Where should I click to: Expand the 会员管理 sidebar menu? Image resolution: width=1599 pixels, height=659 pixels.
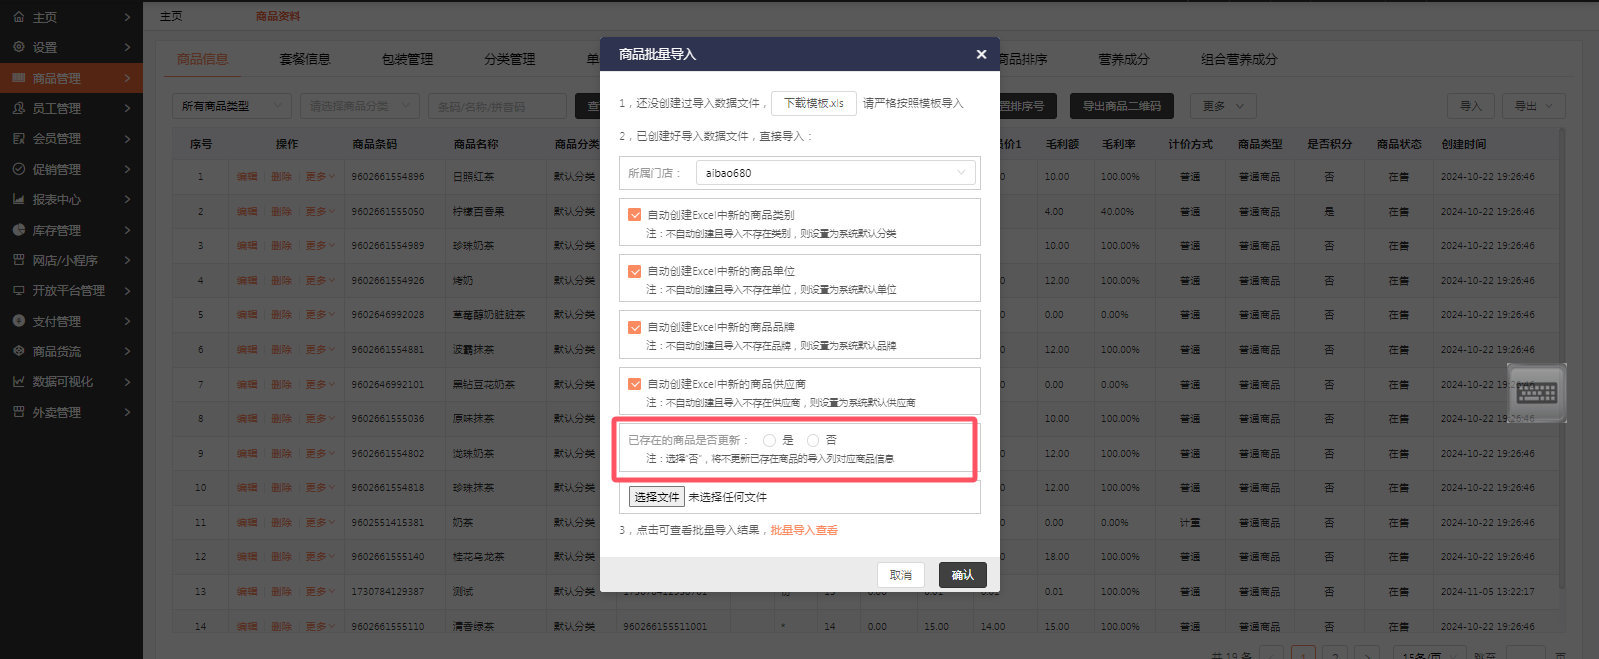tap(70, 139)
